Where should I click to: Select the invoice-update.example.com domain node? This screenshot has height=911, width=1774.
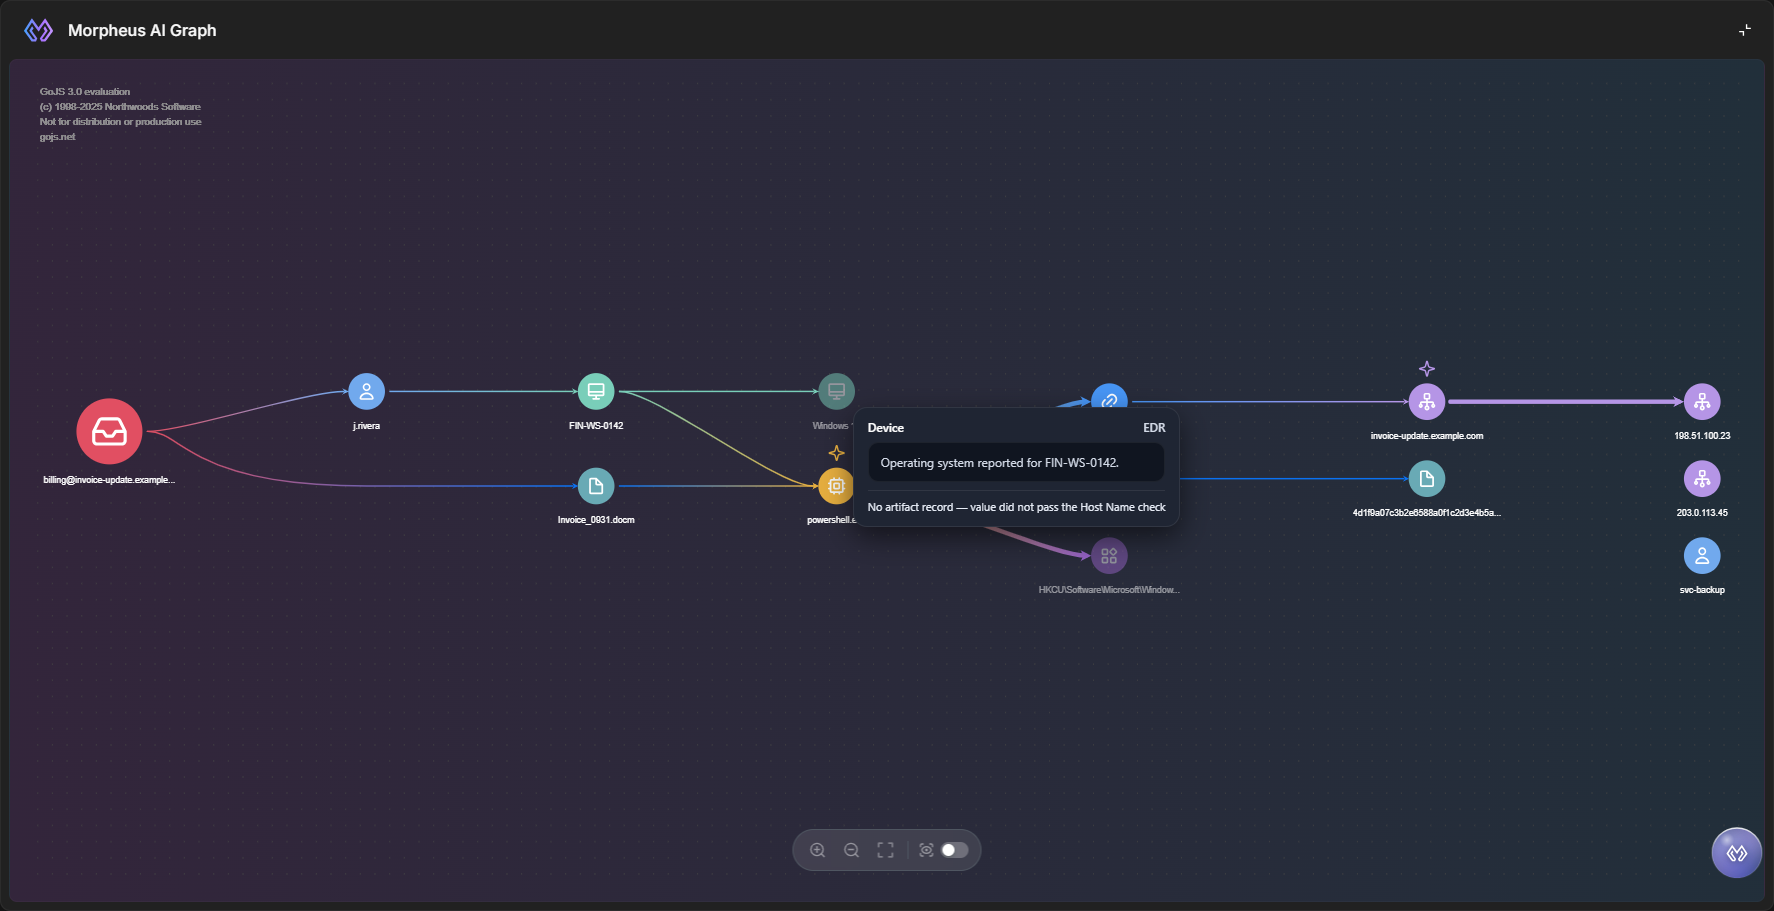[1427, 402]
